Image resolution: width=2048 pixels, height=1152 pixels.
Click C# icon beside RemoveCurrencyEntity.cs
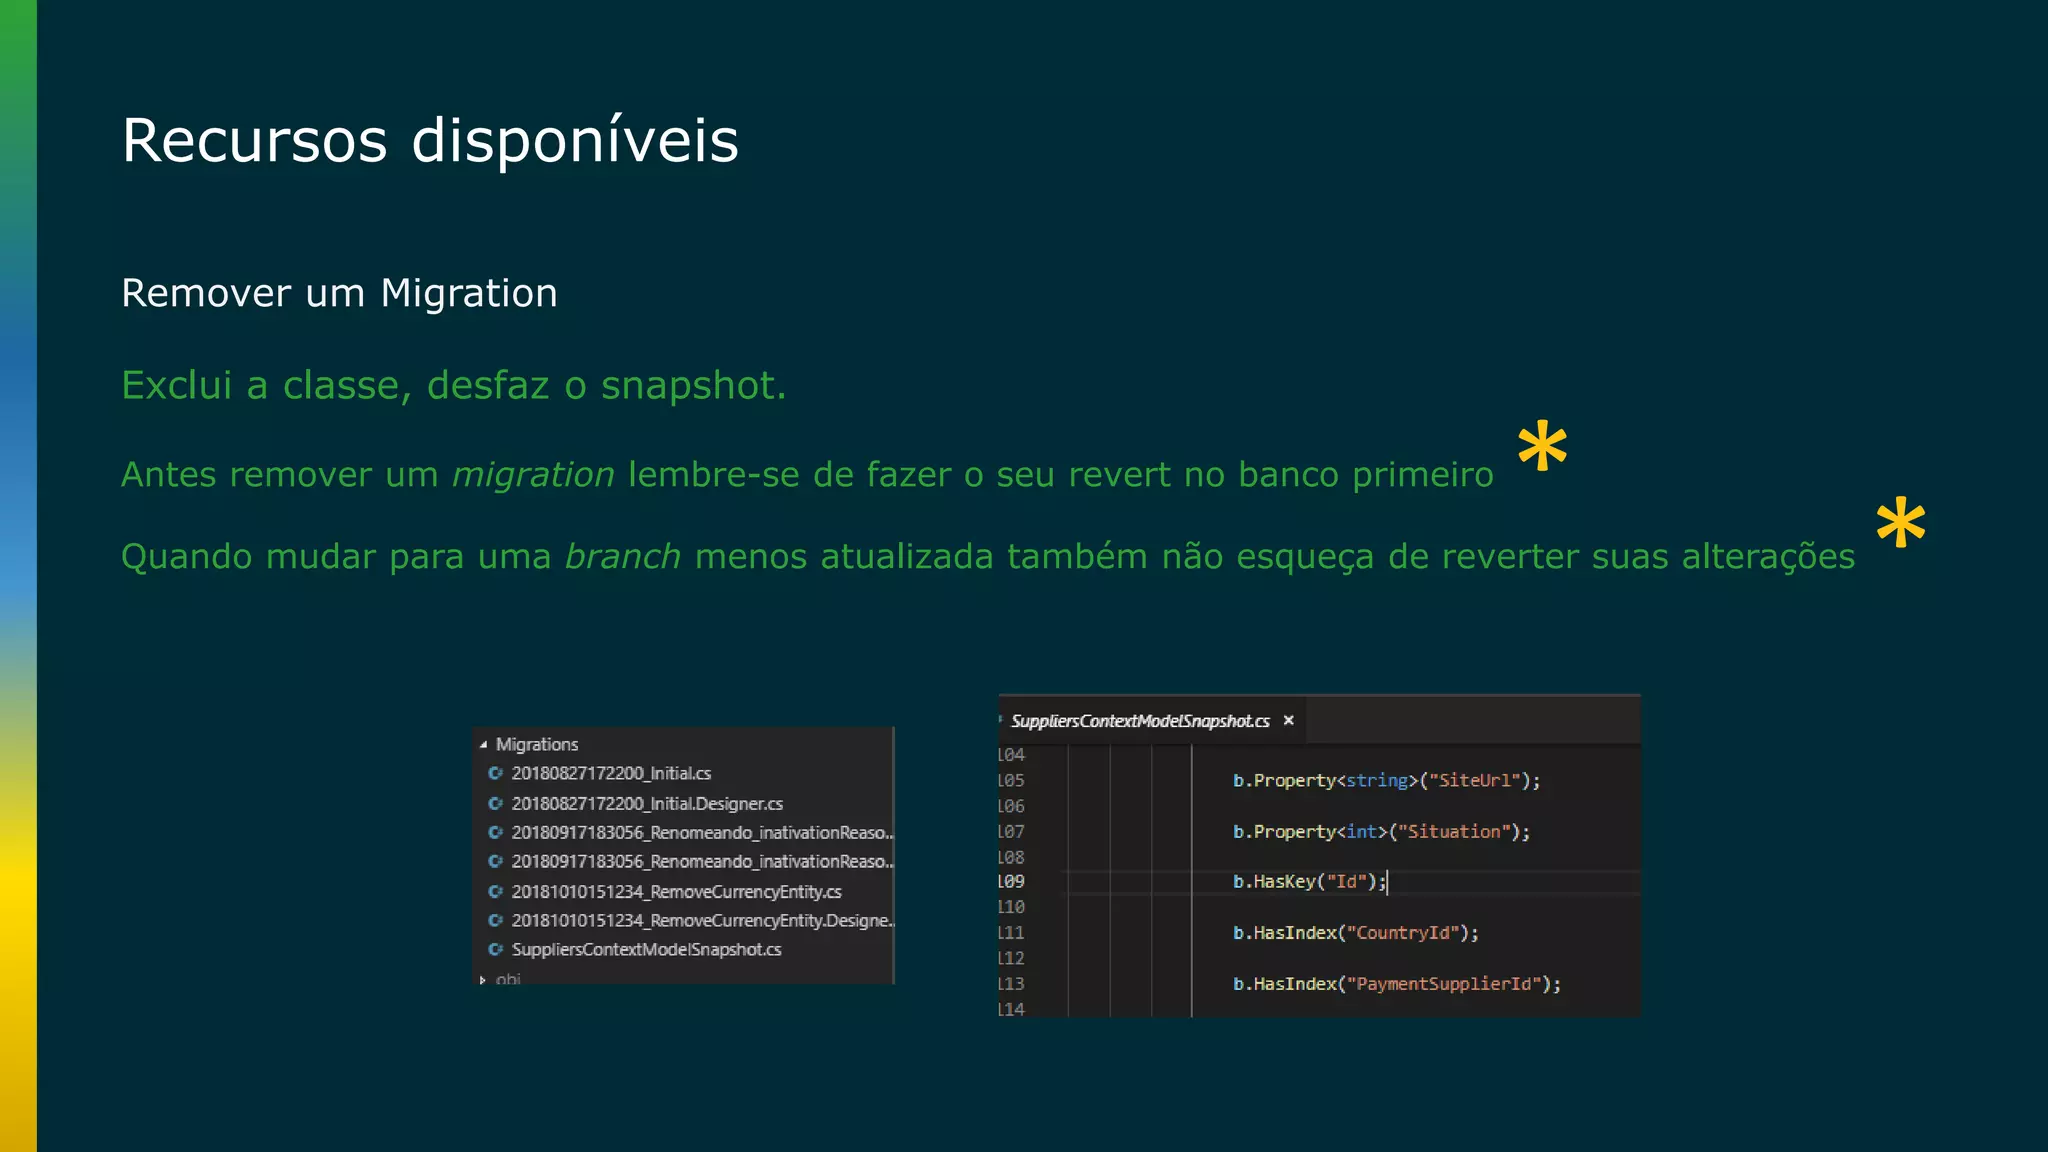(x=495, y=891)
